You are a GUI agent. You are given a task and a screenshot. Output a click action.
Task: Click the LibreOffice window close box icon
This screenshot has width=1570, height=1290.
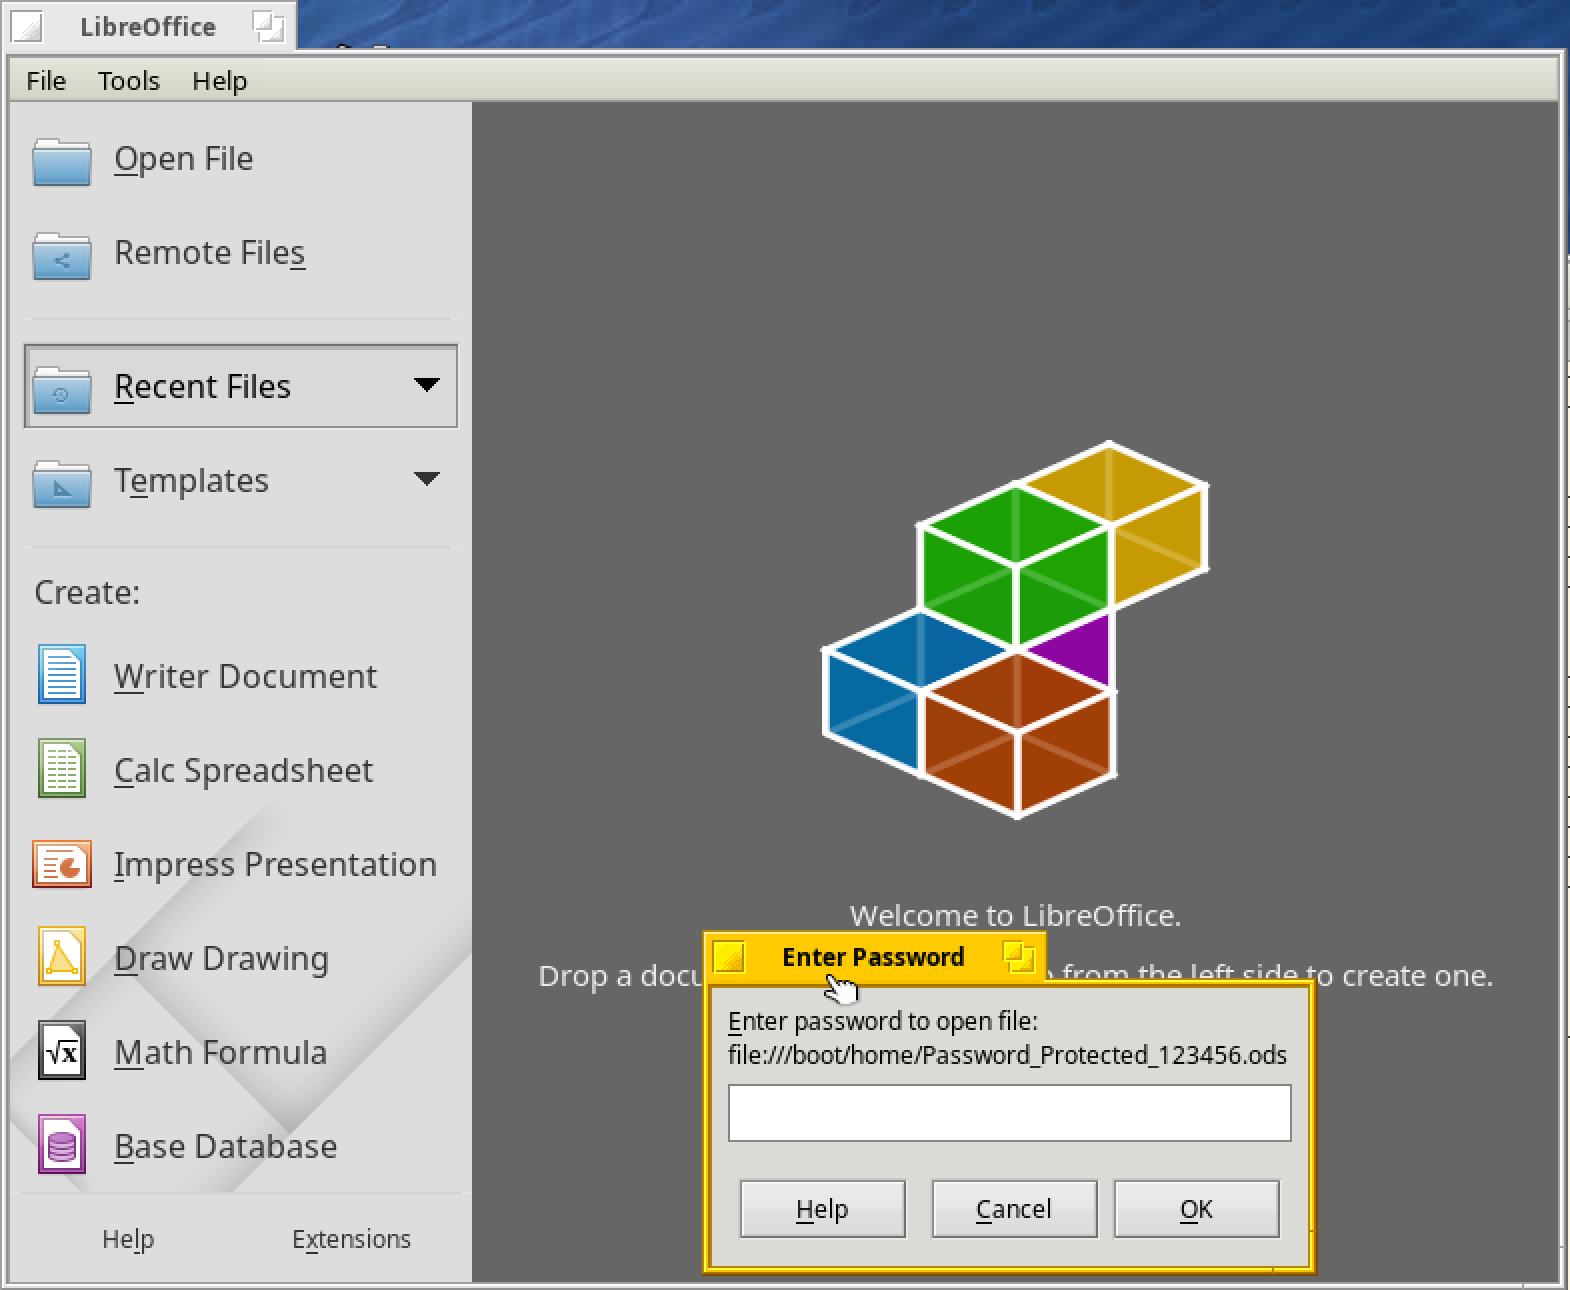pyautogui.click(x=27, y=27)
